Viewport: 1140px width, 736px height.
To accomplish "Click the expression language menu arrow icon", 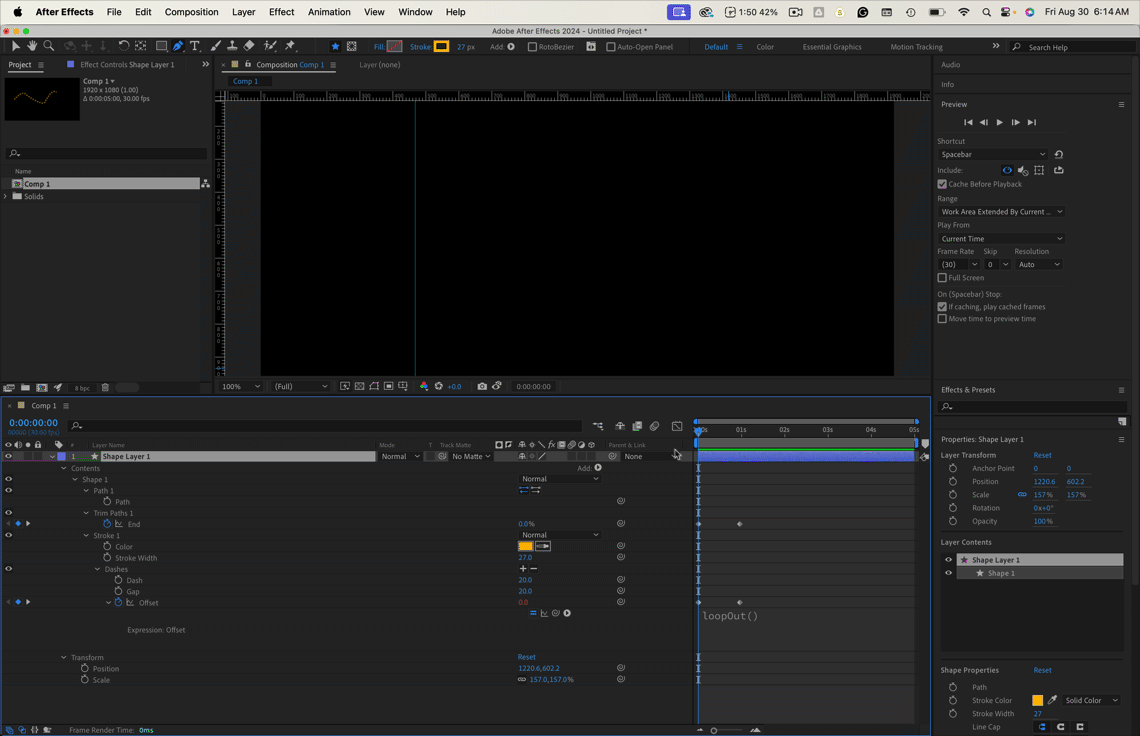I will 567,613.
